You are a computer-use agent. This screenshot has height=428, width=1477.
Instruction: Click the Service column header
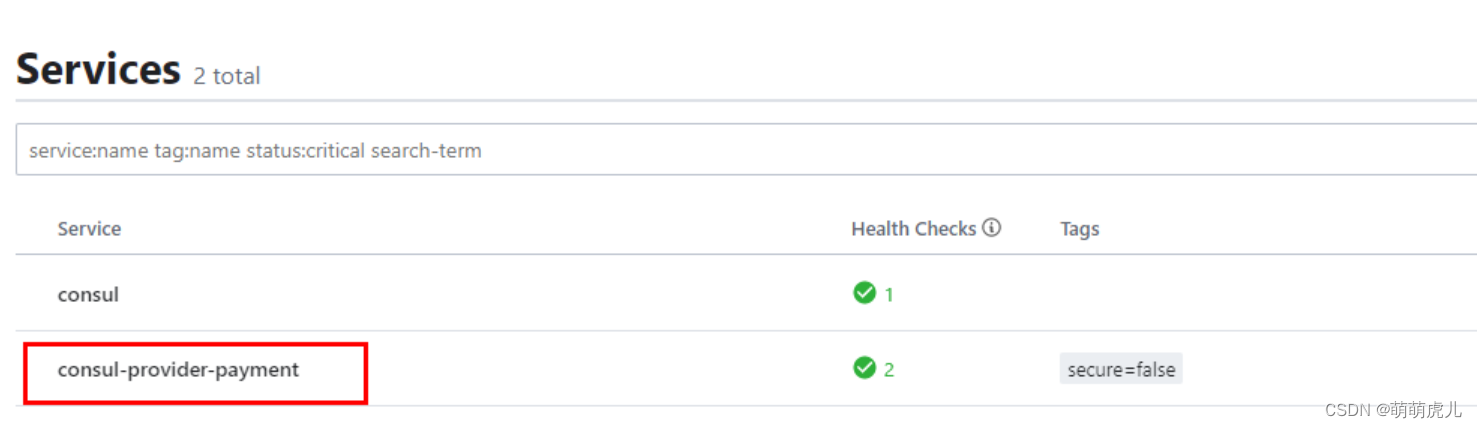click(x=89, y=229)
